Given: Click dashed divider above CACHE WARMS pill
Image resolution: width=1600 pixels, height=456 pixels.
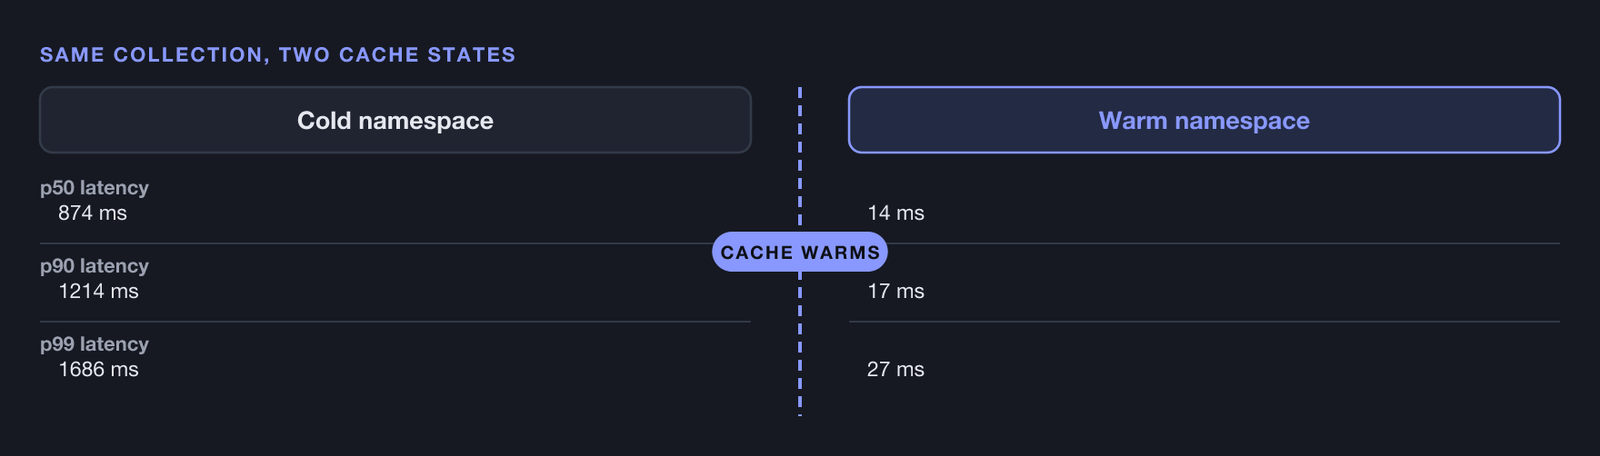Looking at the screenshot, I should pyautogui.click(x=800, y=159).
